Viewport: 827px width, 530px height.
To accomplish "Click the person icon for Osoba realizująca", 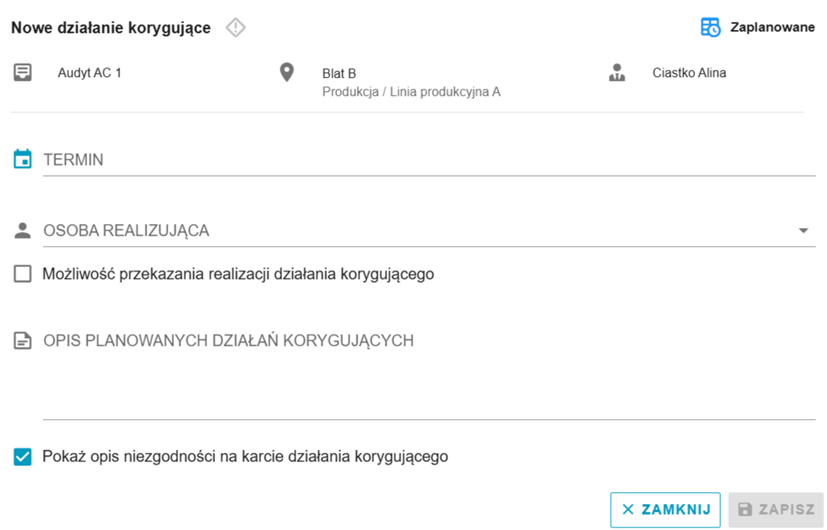I will tap(23, 230).
